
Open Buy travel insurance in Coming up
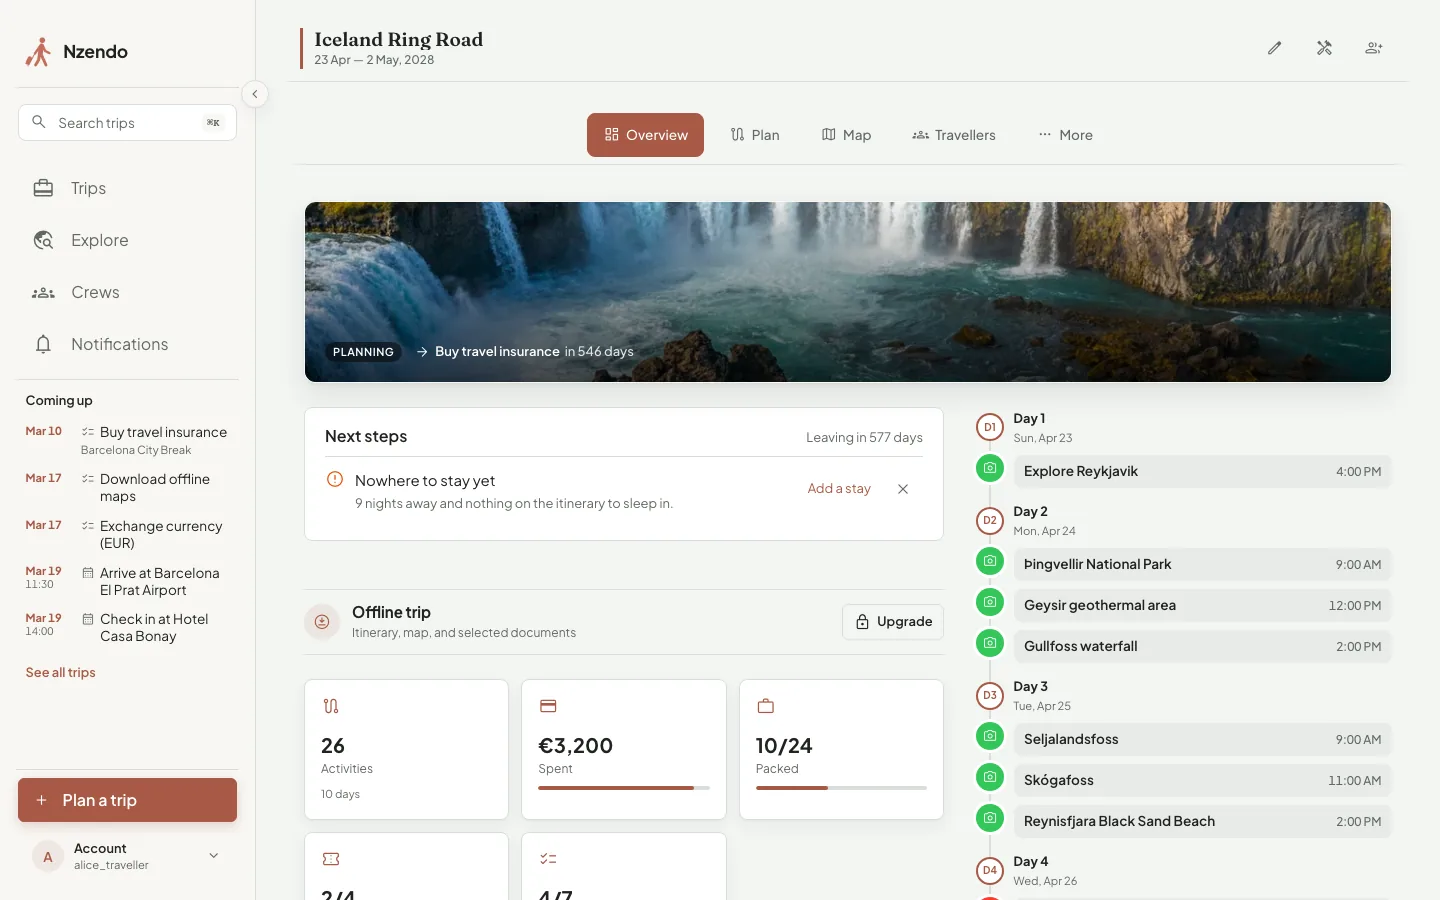click(127, 440)
